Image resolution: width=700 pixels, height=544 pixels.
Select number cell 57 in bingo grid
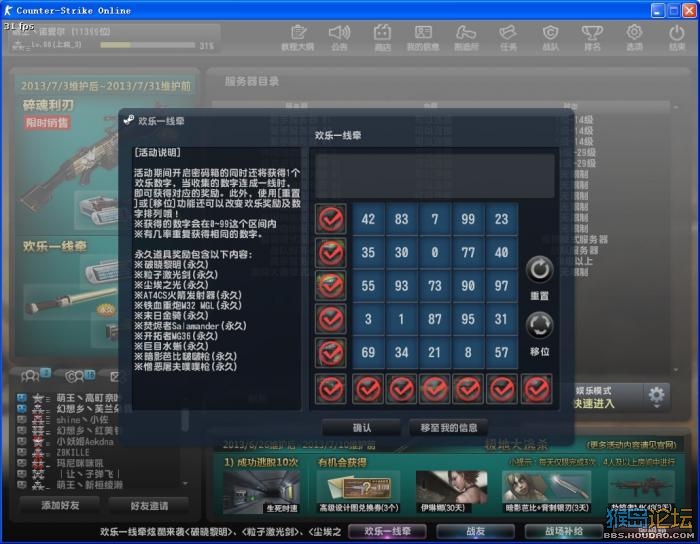coord(502,353)
